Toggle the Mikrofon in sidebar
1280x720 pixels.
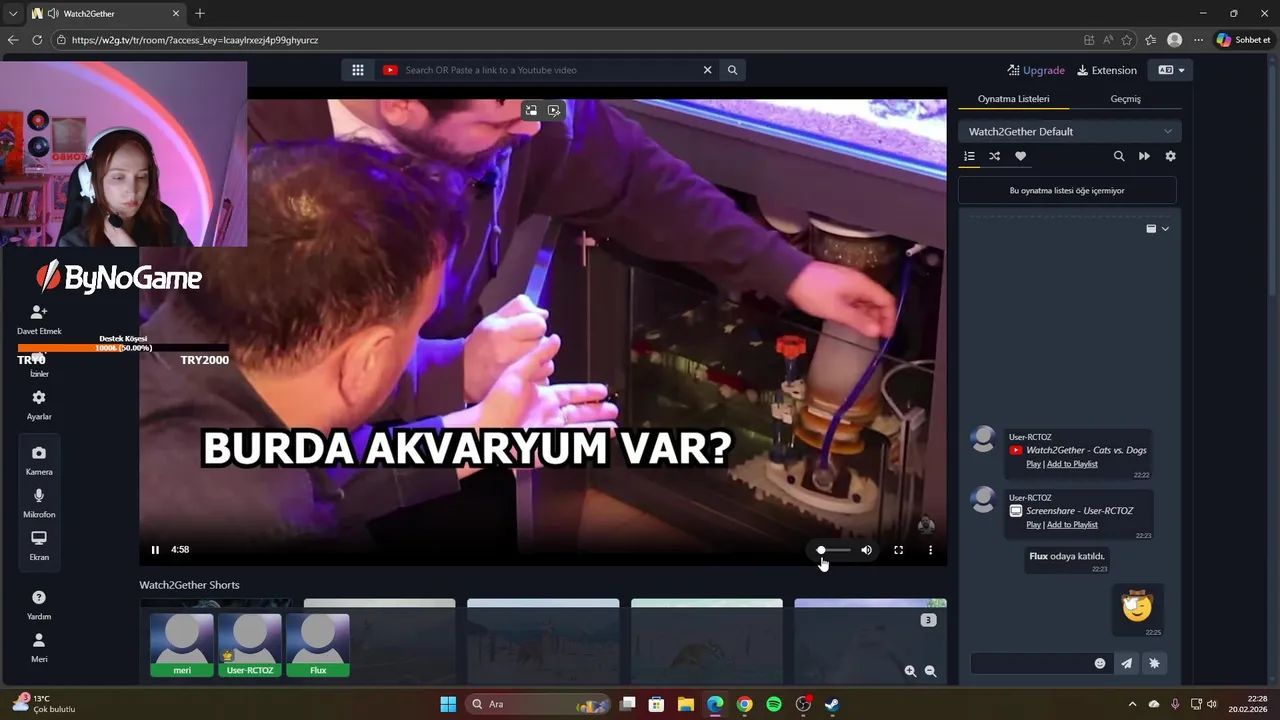[x=39, y=503]
